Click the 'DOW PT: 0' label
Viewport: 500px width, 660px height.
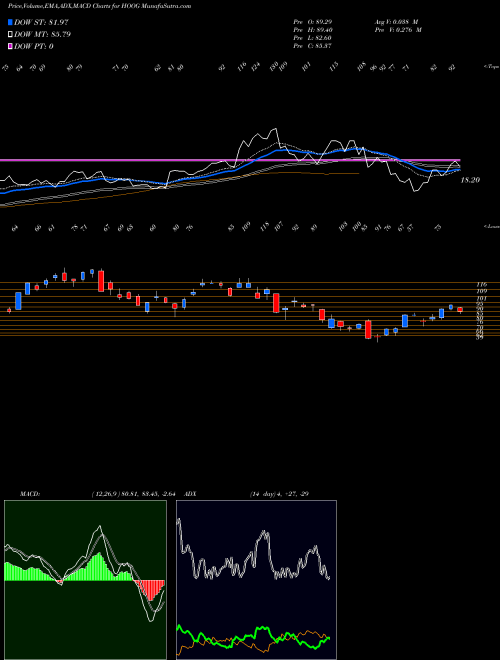click(x=34, y=46)
